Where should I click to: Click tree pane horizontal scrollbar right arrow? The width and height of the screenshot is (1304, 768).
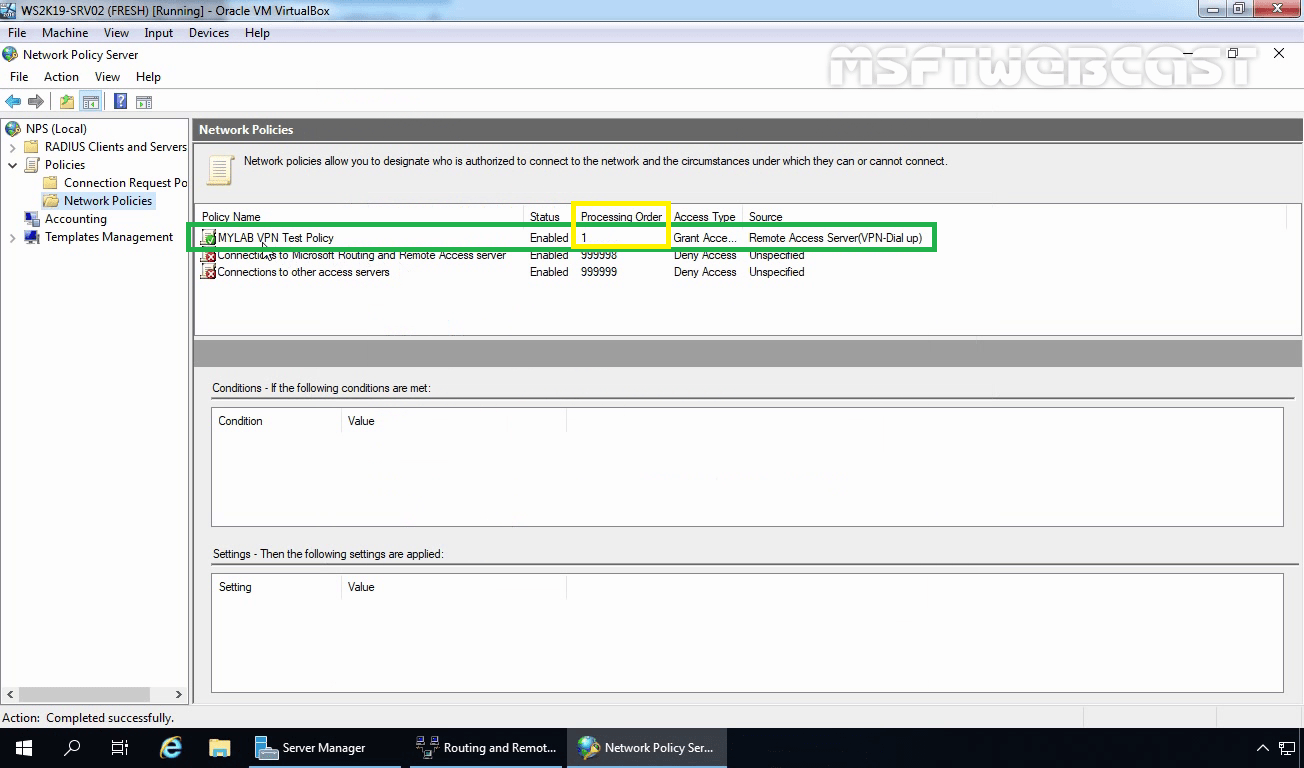pos(179,694)
